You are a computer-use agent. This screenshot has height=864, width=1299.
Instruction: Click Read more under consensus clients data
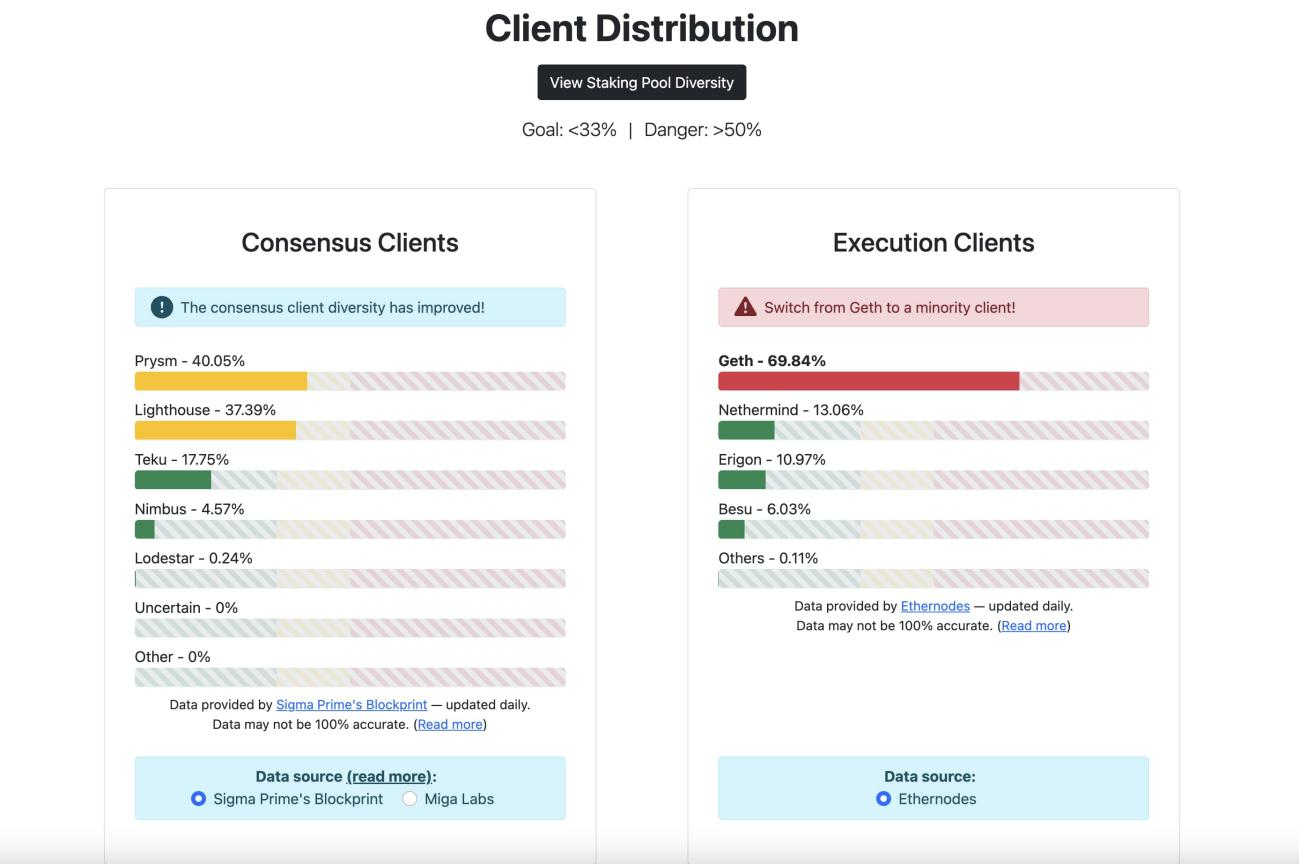(x=450, y=724)
